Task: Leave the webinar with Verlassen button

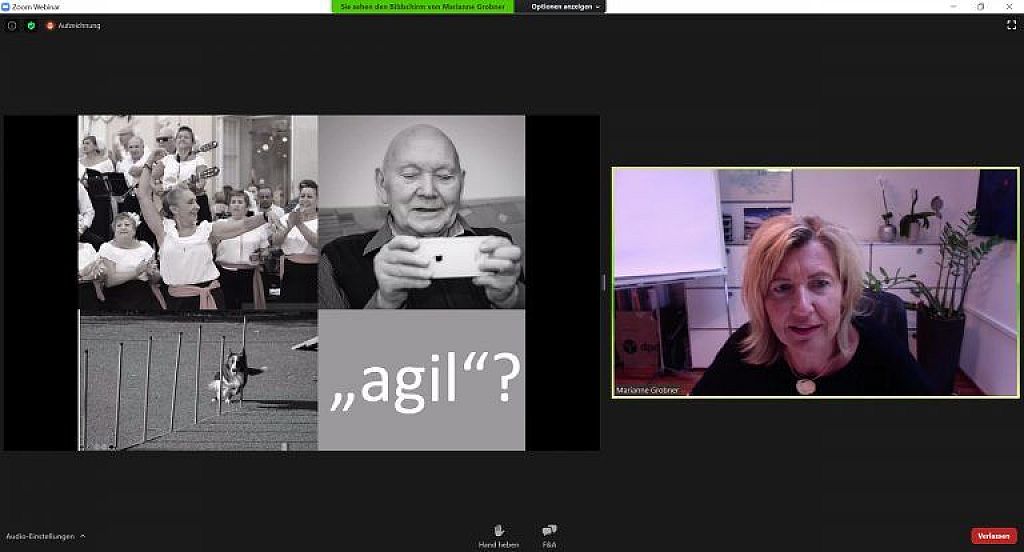Action: pyautogui.click(x=993, y=536)
